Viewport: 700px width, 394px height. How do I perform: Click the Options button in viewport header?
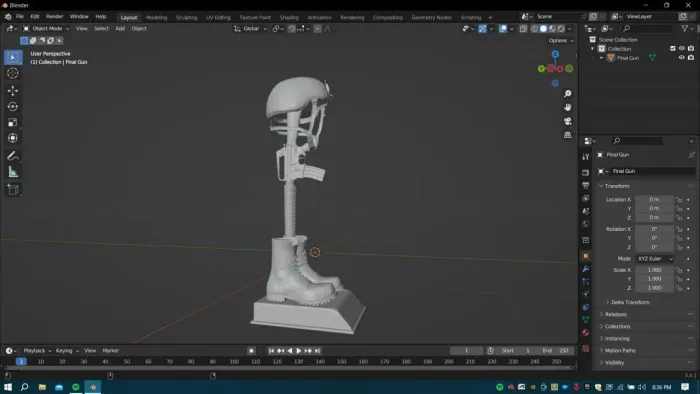coord(561,41)
